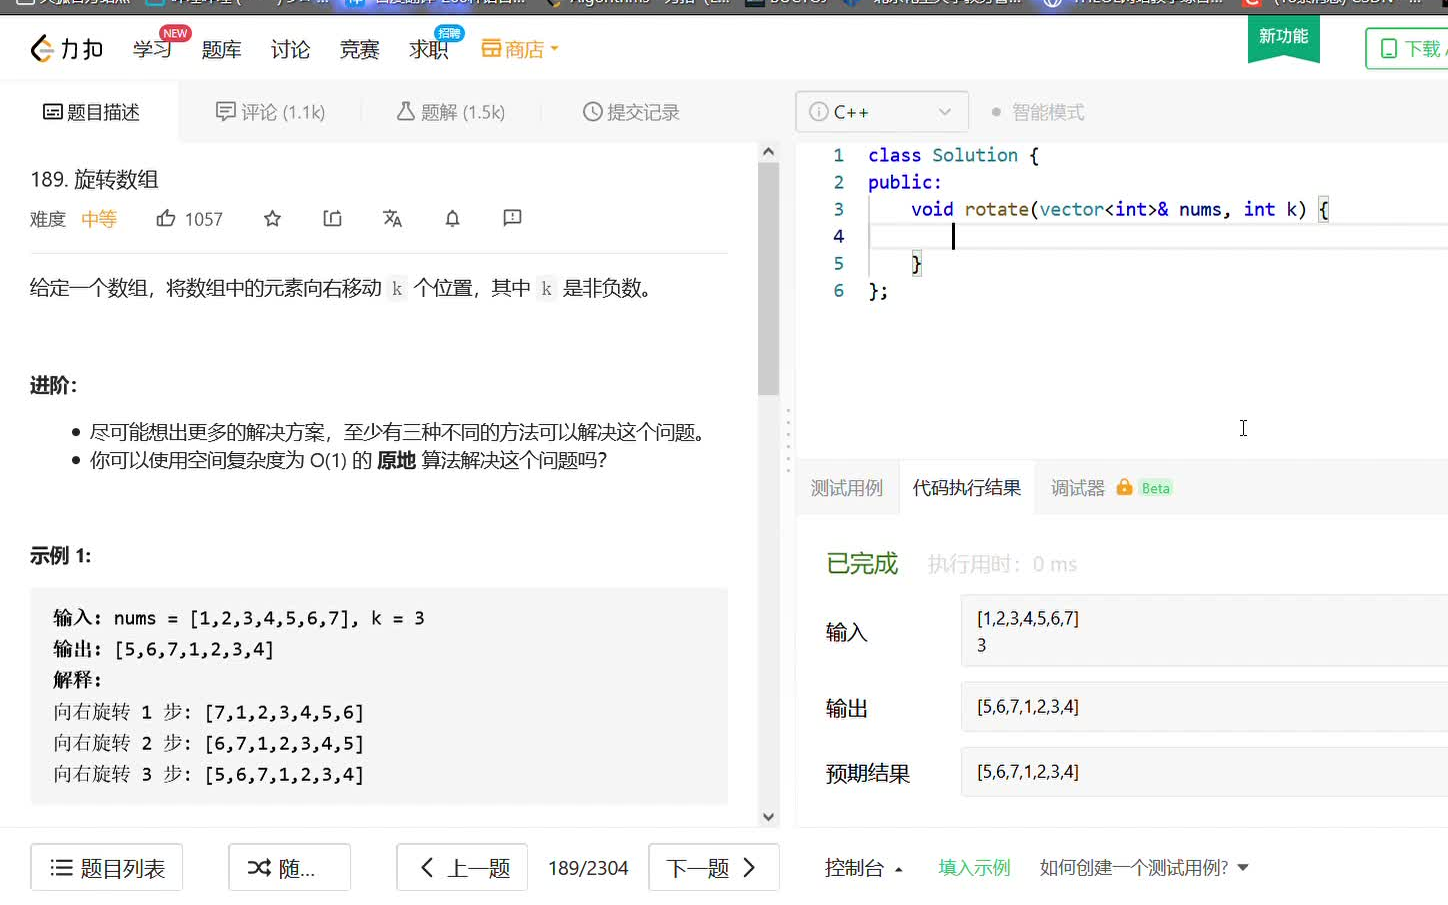Click the feedback report icon
Image resolution: width=1448 pixels, height=905 pixels.
tap(512, 218)
